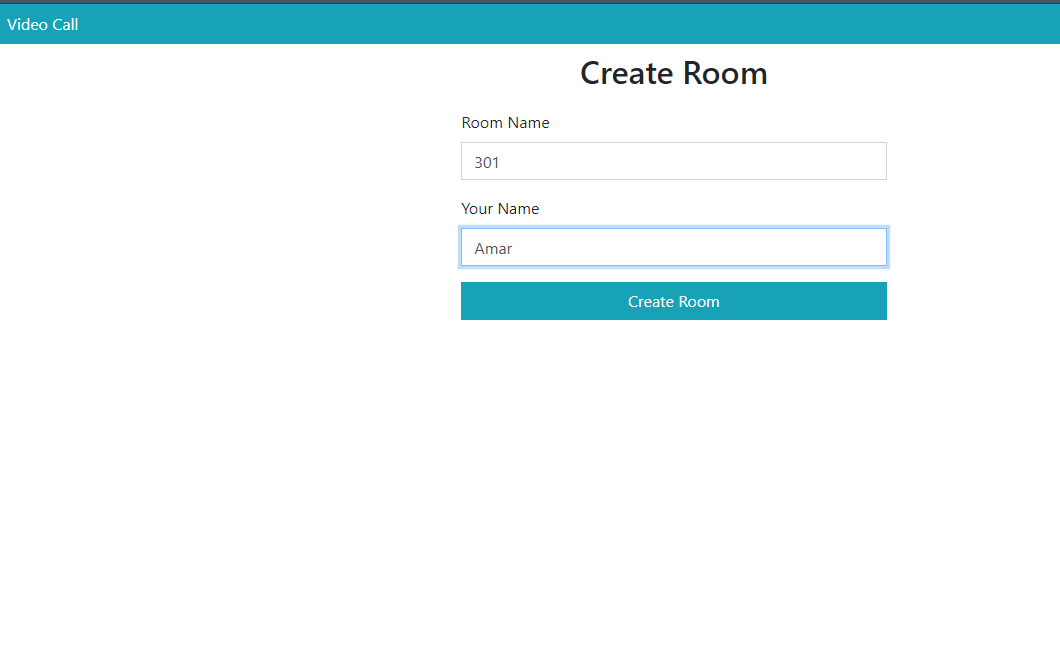The height and width of the screenshot is (651, 1060).
Task: Click blank white space below the form
Action: click(x=673, y=480)
